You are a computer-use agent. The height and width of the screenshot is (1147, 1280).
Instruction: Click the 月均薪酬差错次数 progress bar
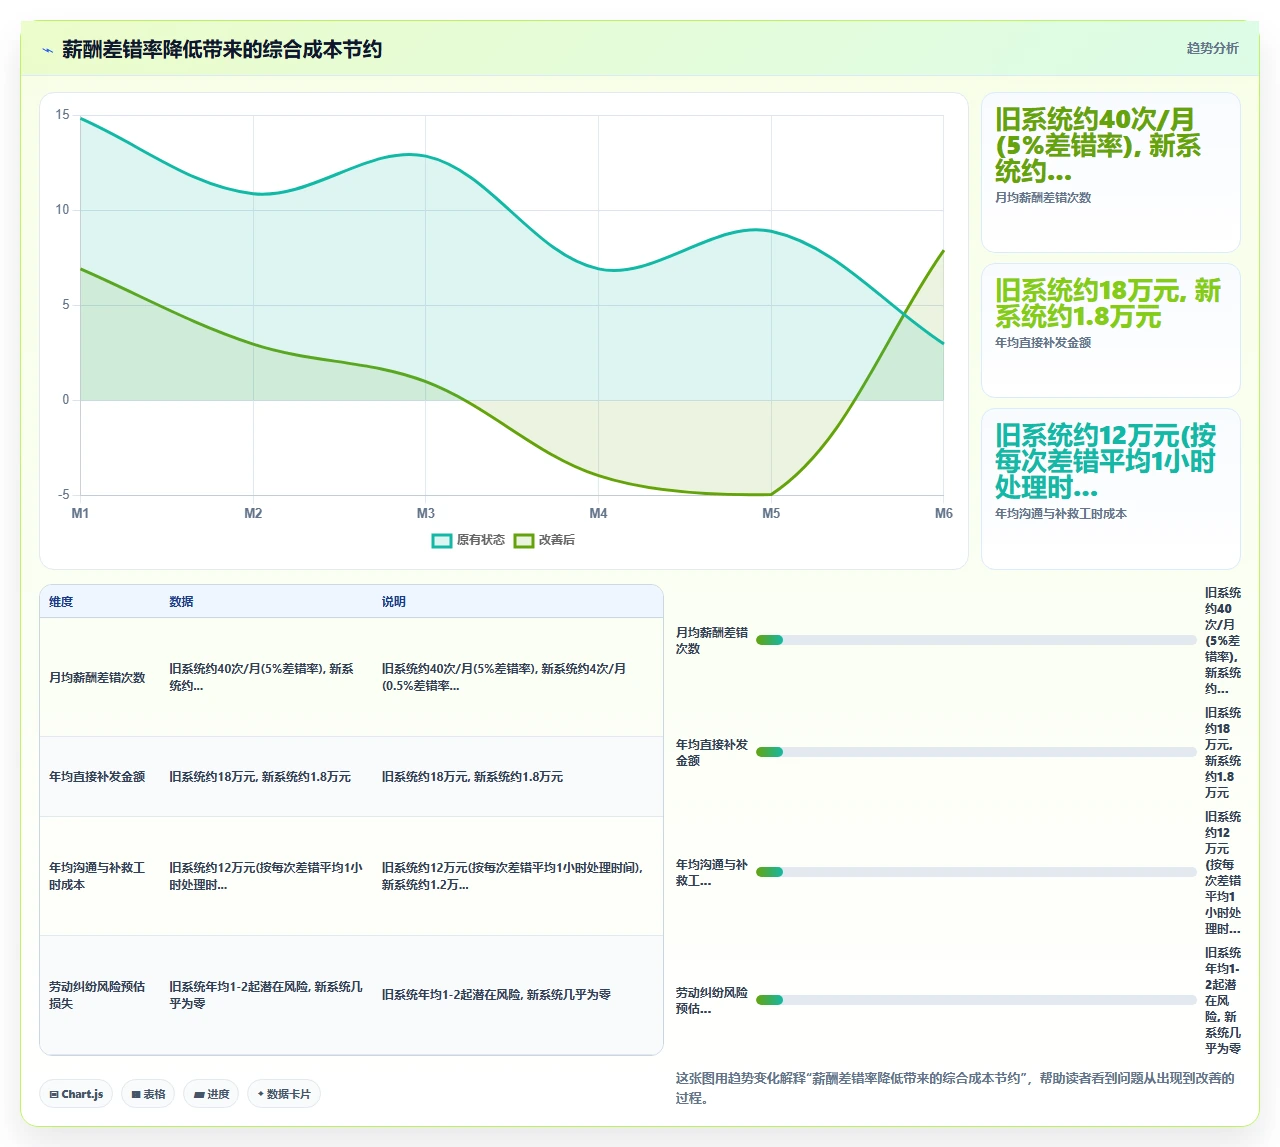(976, 640)
